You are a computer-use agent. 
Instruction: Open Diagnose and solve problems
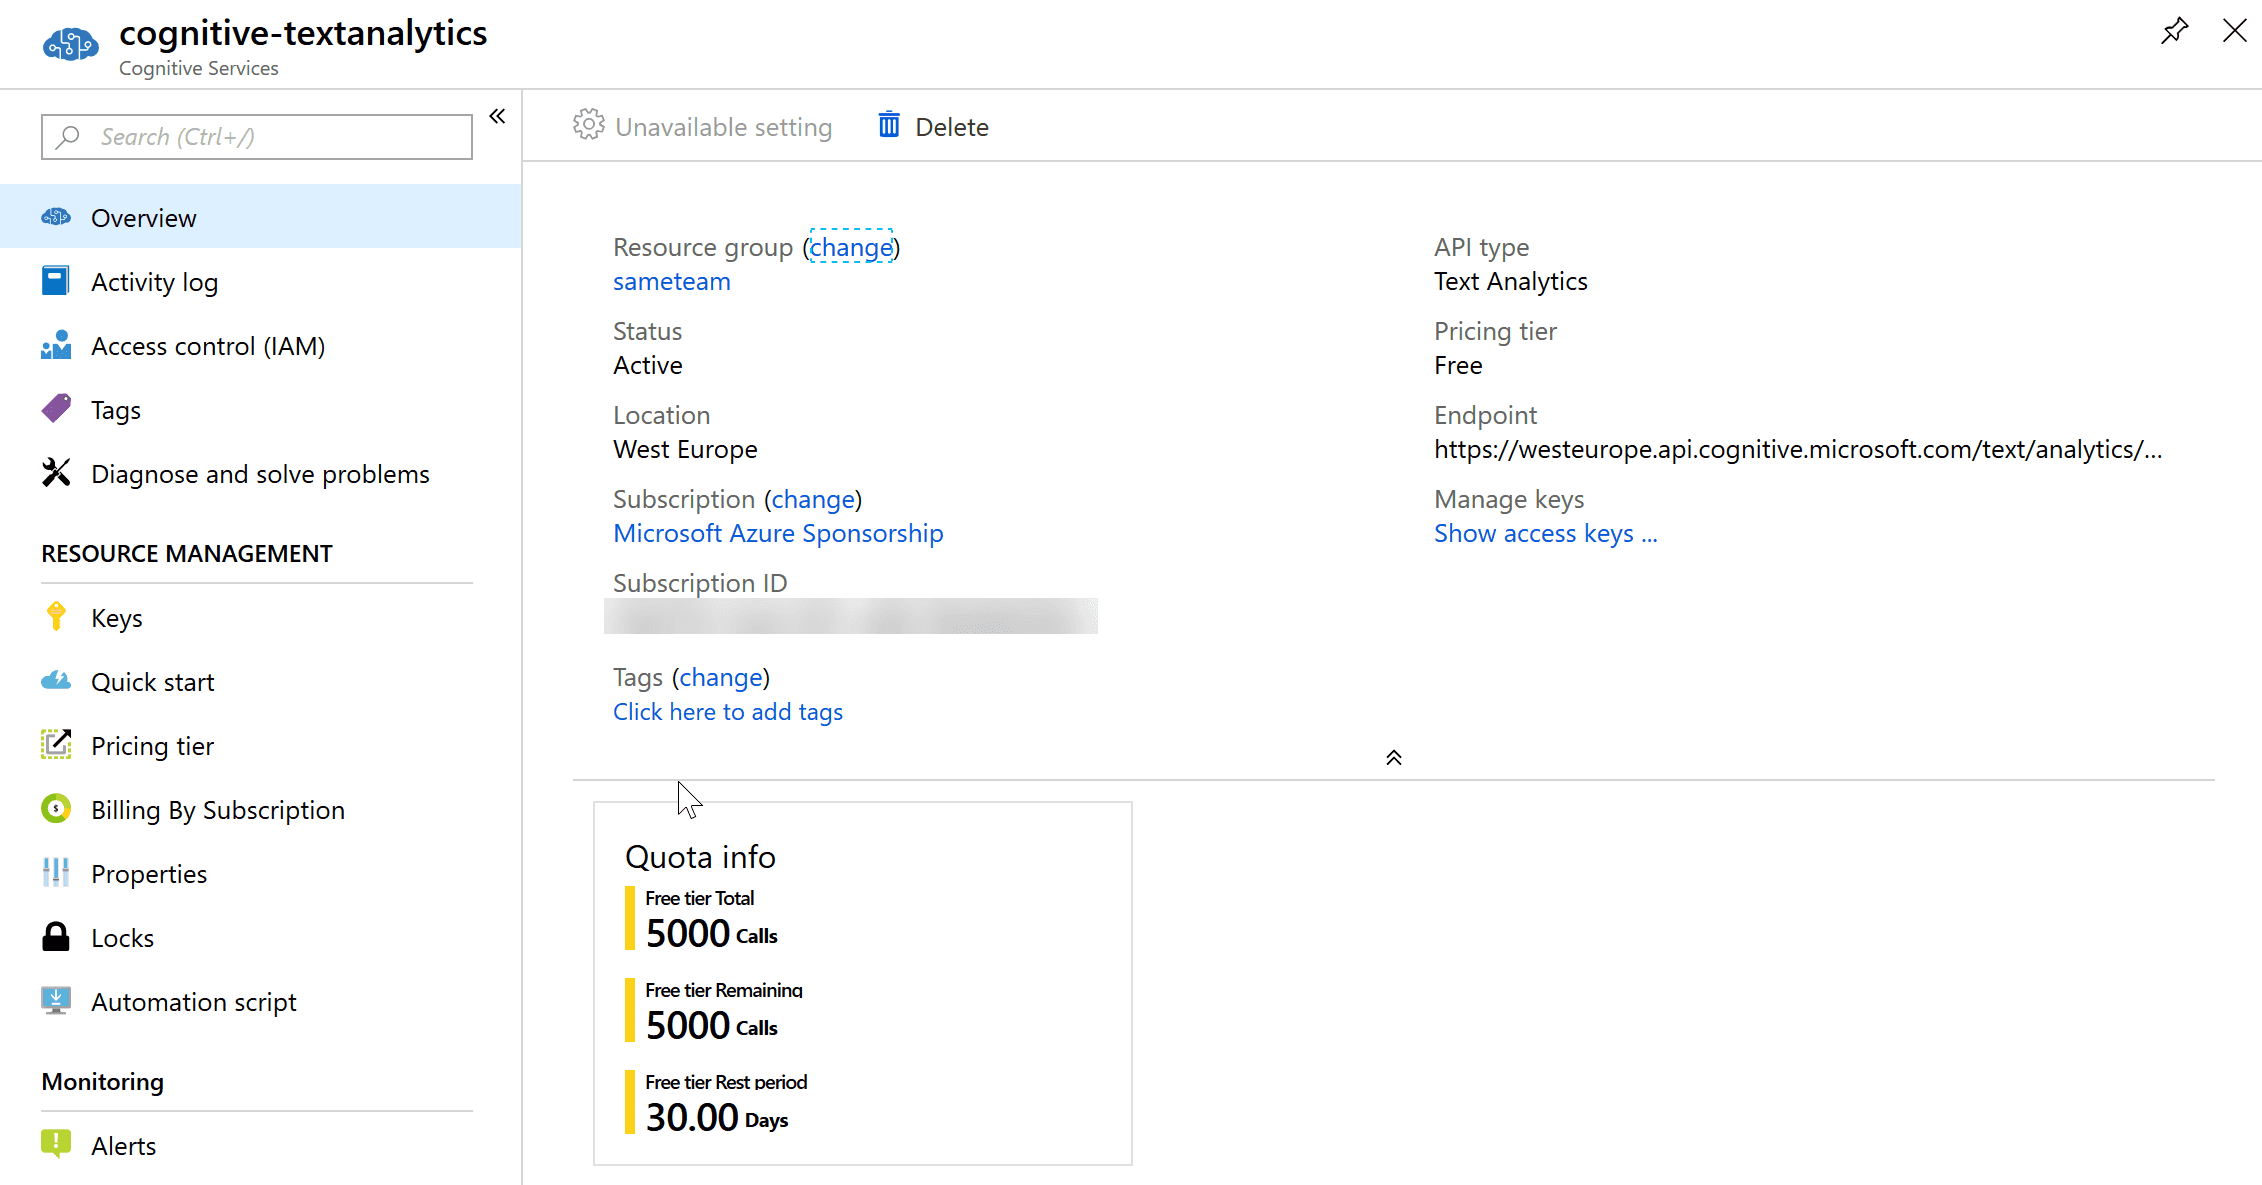pyautogui.click(x=261, y=474)
